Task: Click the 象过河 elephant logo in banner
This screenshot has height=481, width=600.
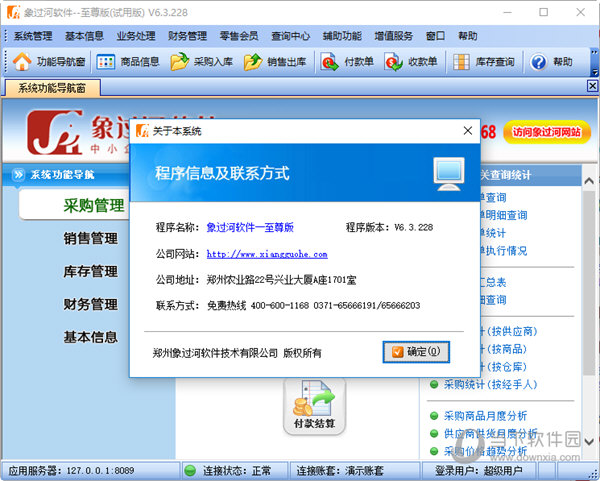Action: click(55, 132)
